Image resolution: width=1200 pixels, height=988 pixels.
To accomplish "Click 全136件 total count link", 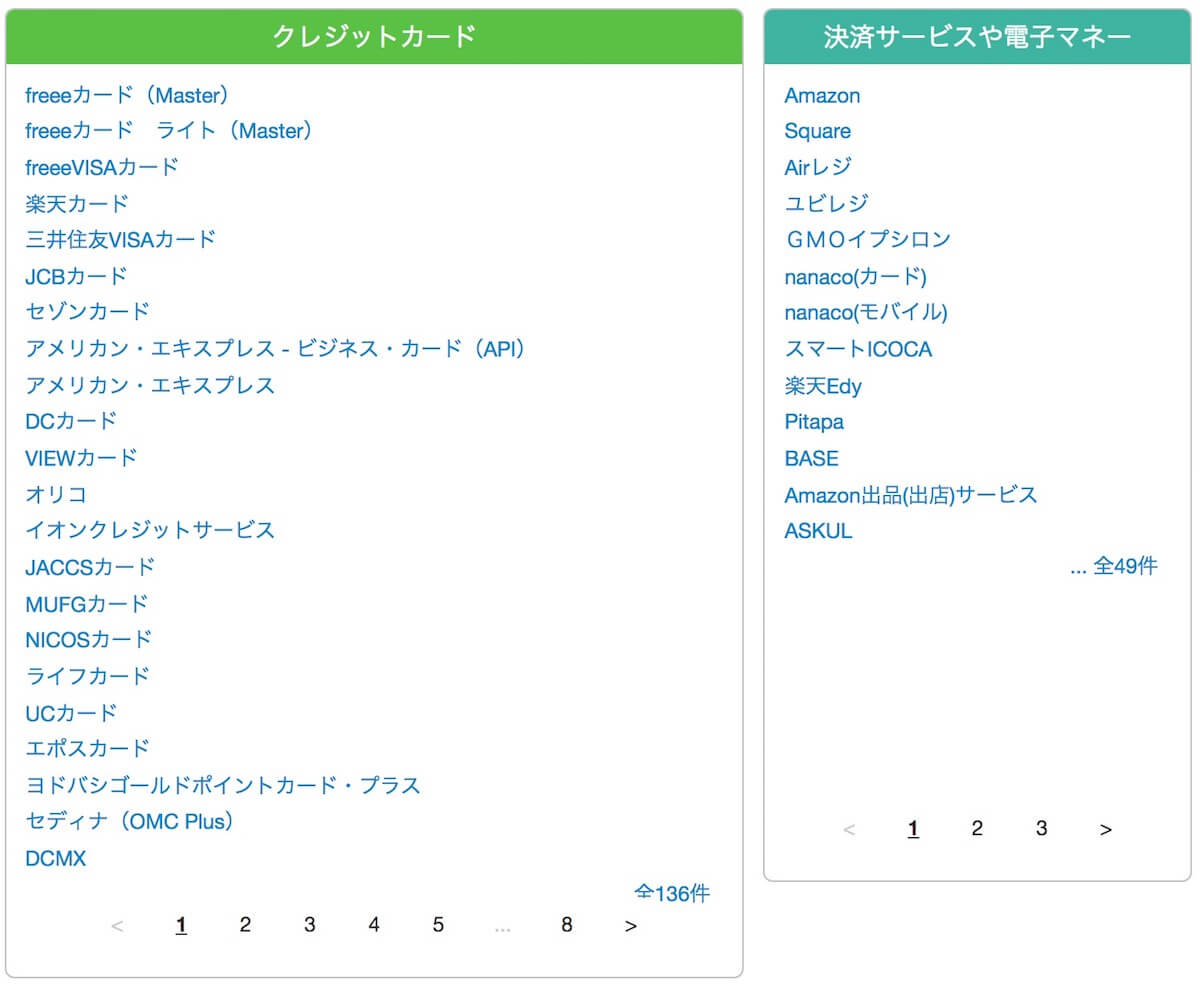I will (x=672, y=893).
